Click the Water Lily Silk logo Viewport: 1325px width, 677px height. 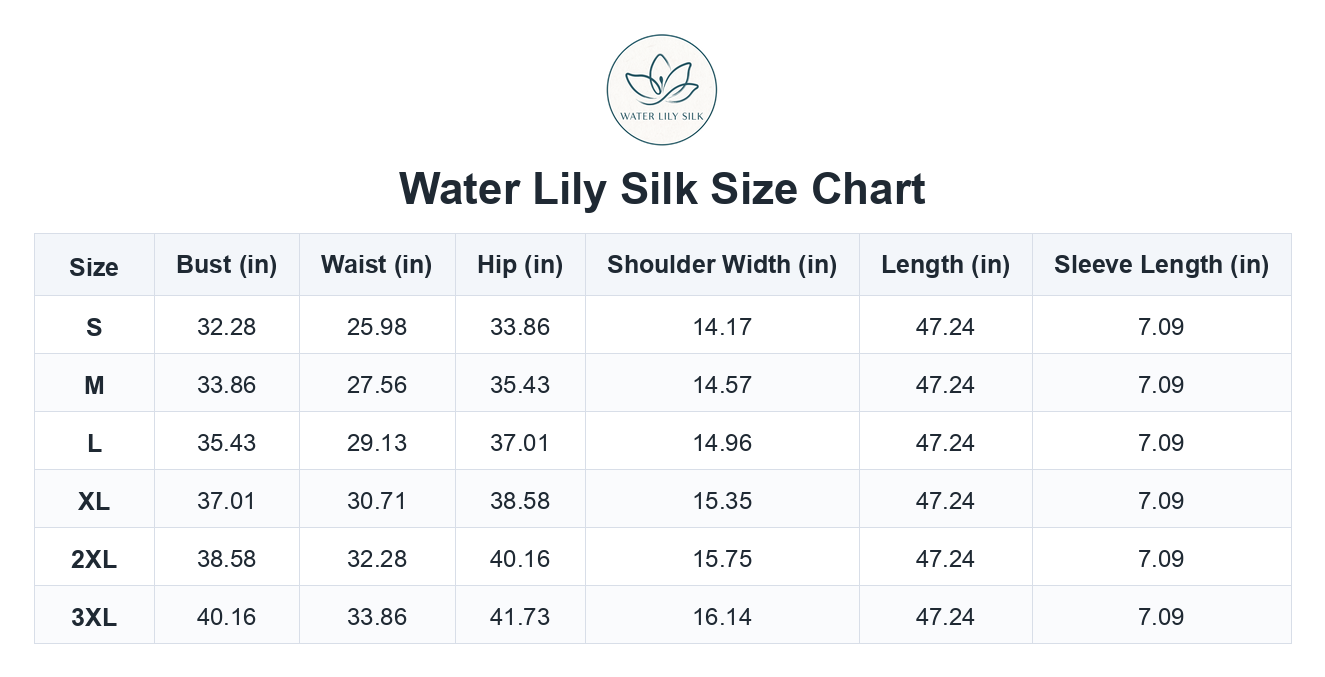[x=662, y=90]
